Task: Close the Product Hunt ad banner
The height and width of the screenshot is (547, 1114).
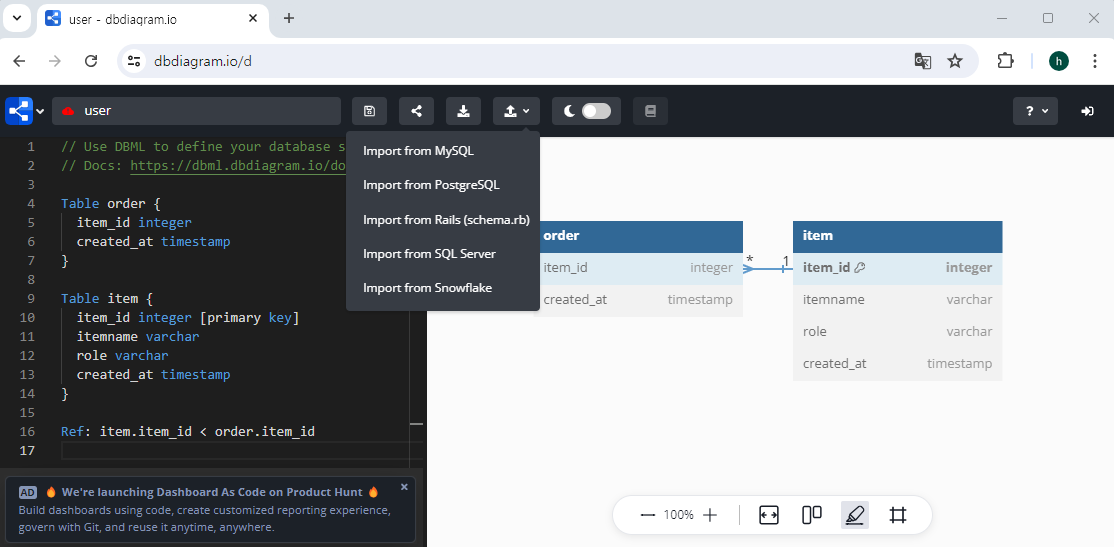Action: point(404,487)
